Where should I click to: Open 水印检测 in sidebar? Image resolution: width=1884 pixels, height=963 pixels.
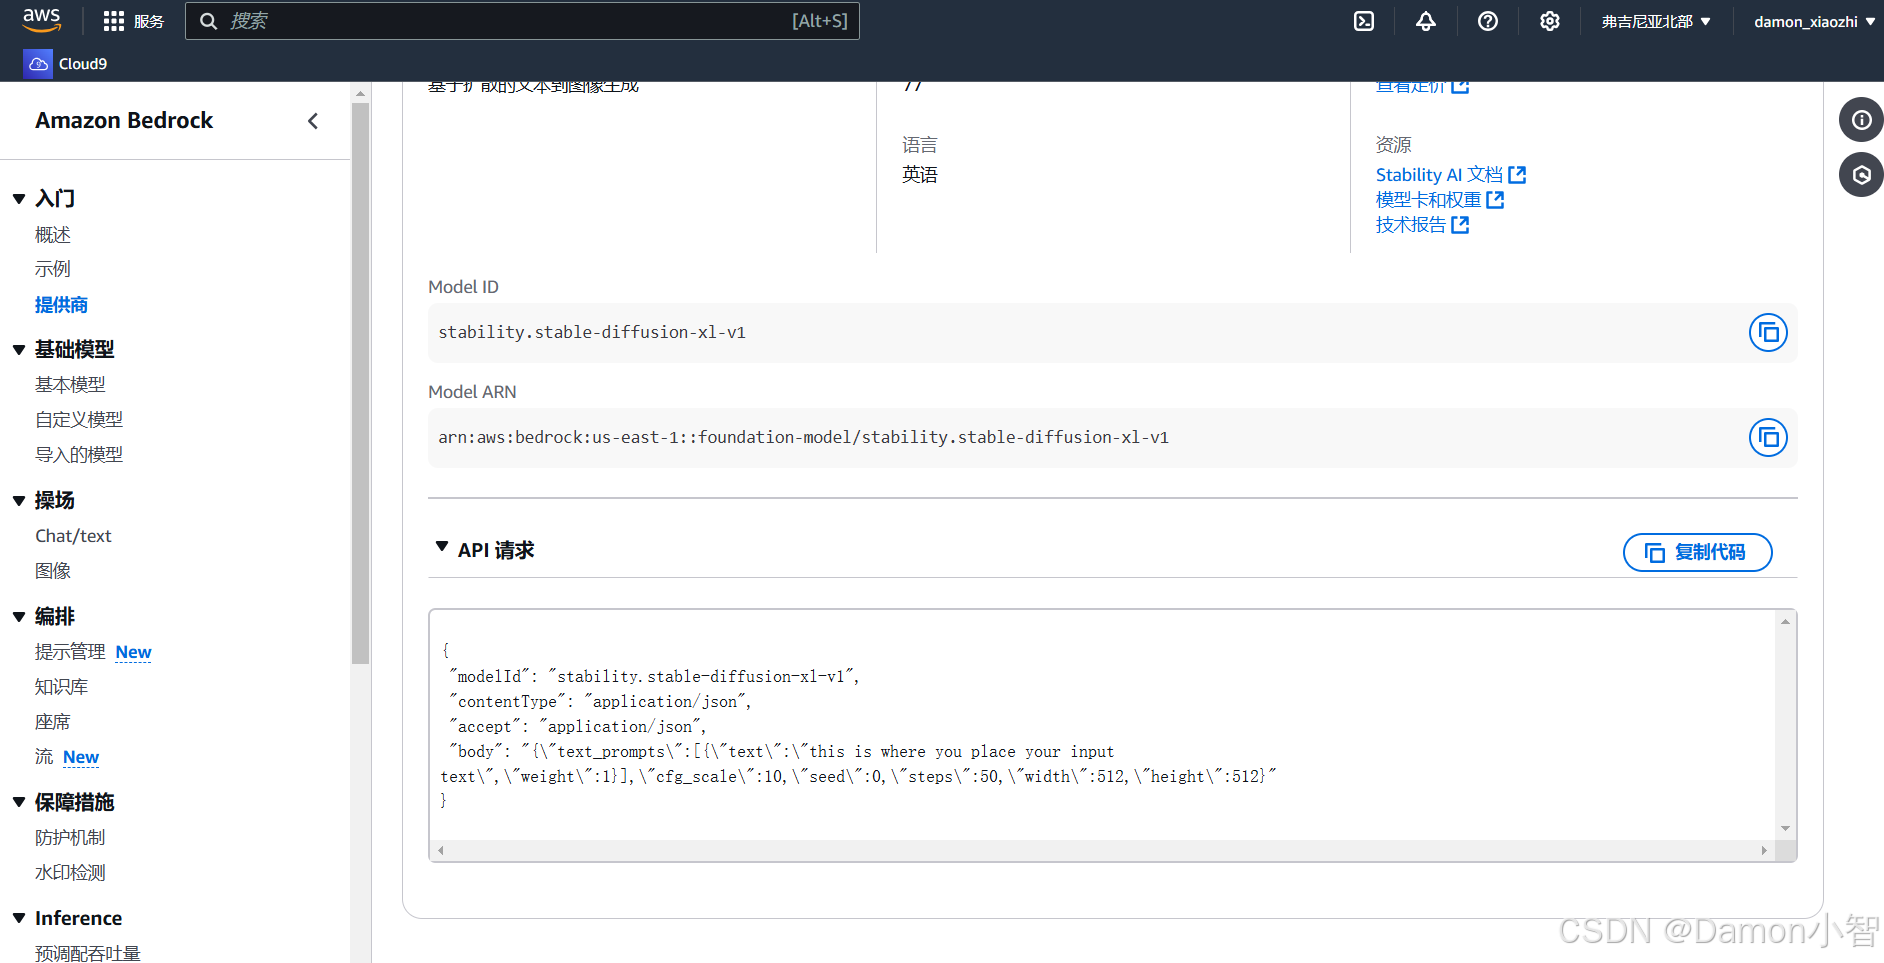[x=70, y=873]
